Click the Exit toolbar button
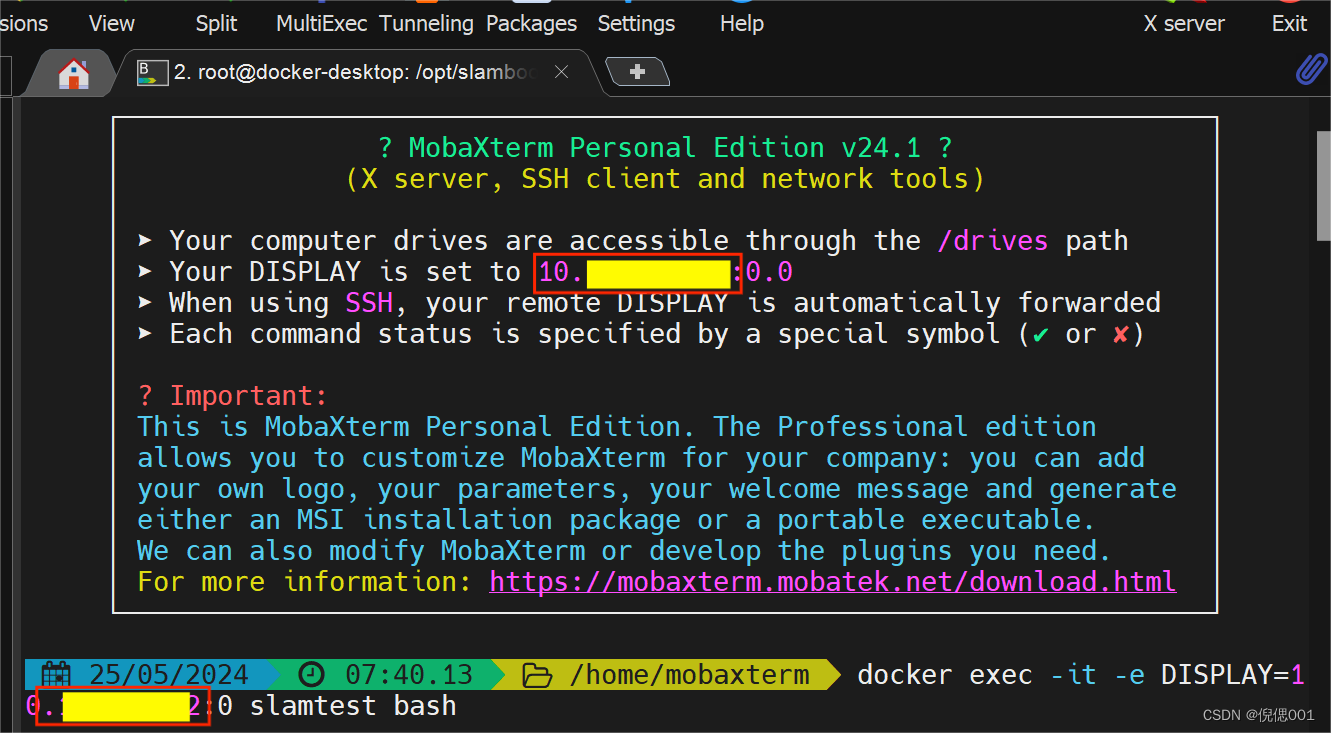 pos(1289,23)
